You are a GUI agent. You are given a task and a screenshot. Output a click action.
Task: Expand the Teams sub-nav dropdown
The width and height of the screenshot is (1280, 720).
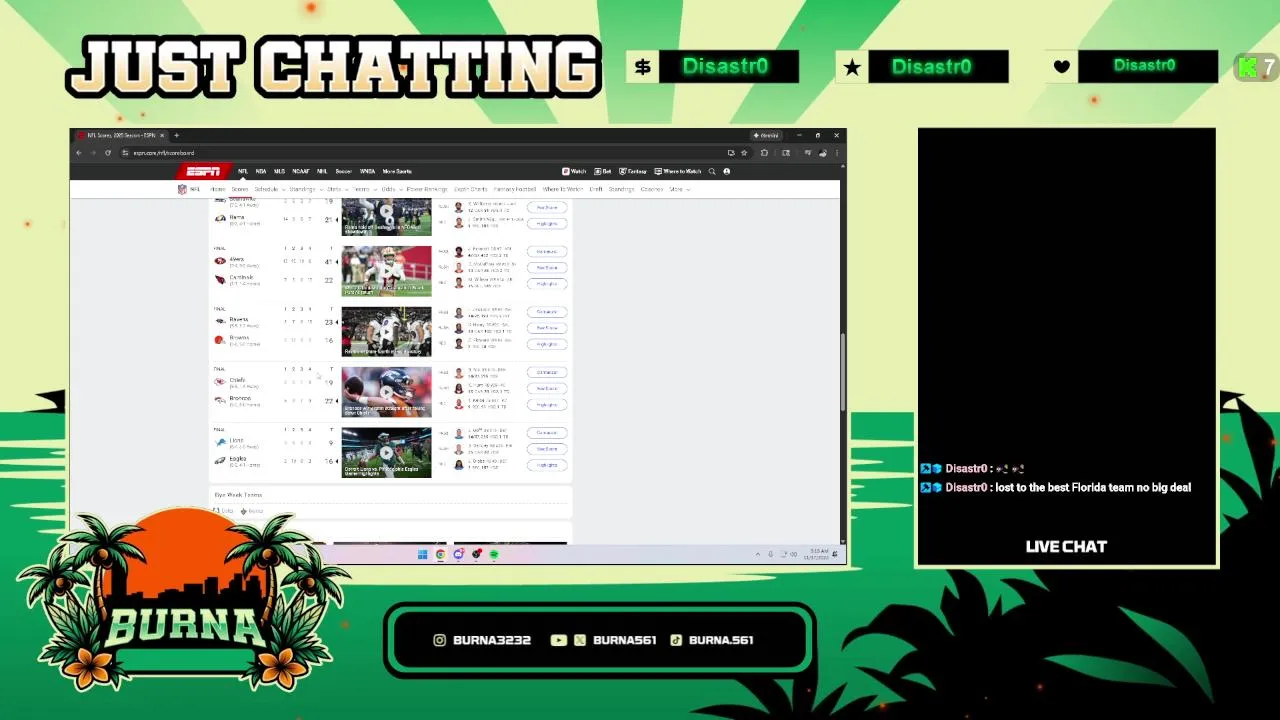[x=365, y=189]
